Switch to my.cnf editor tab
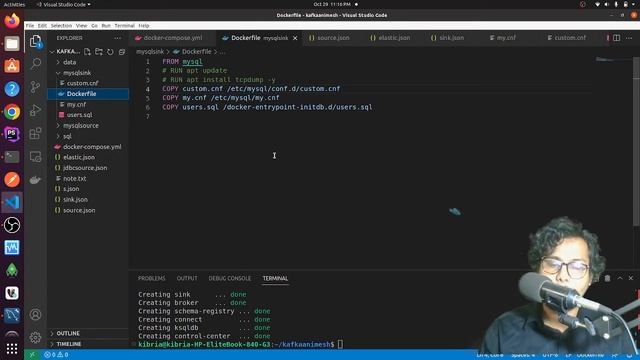Screen dimensions: 640x360 [x=506, y=38]
